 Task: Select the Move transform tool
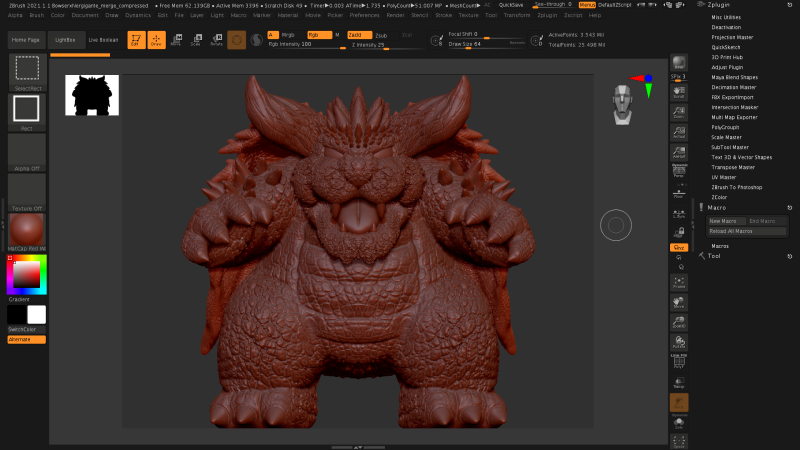click(x=176, y=39)
